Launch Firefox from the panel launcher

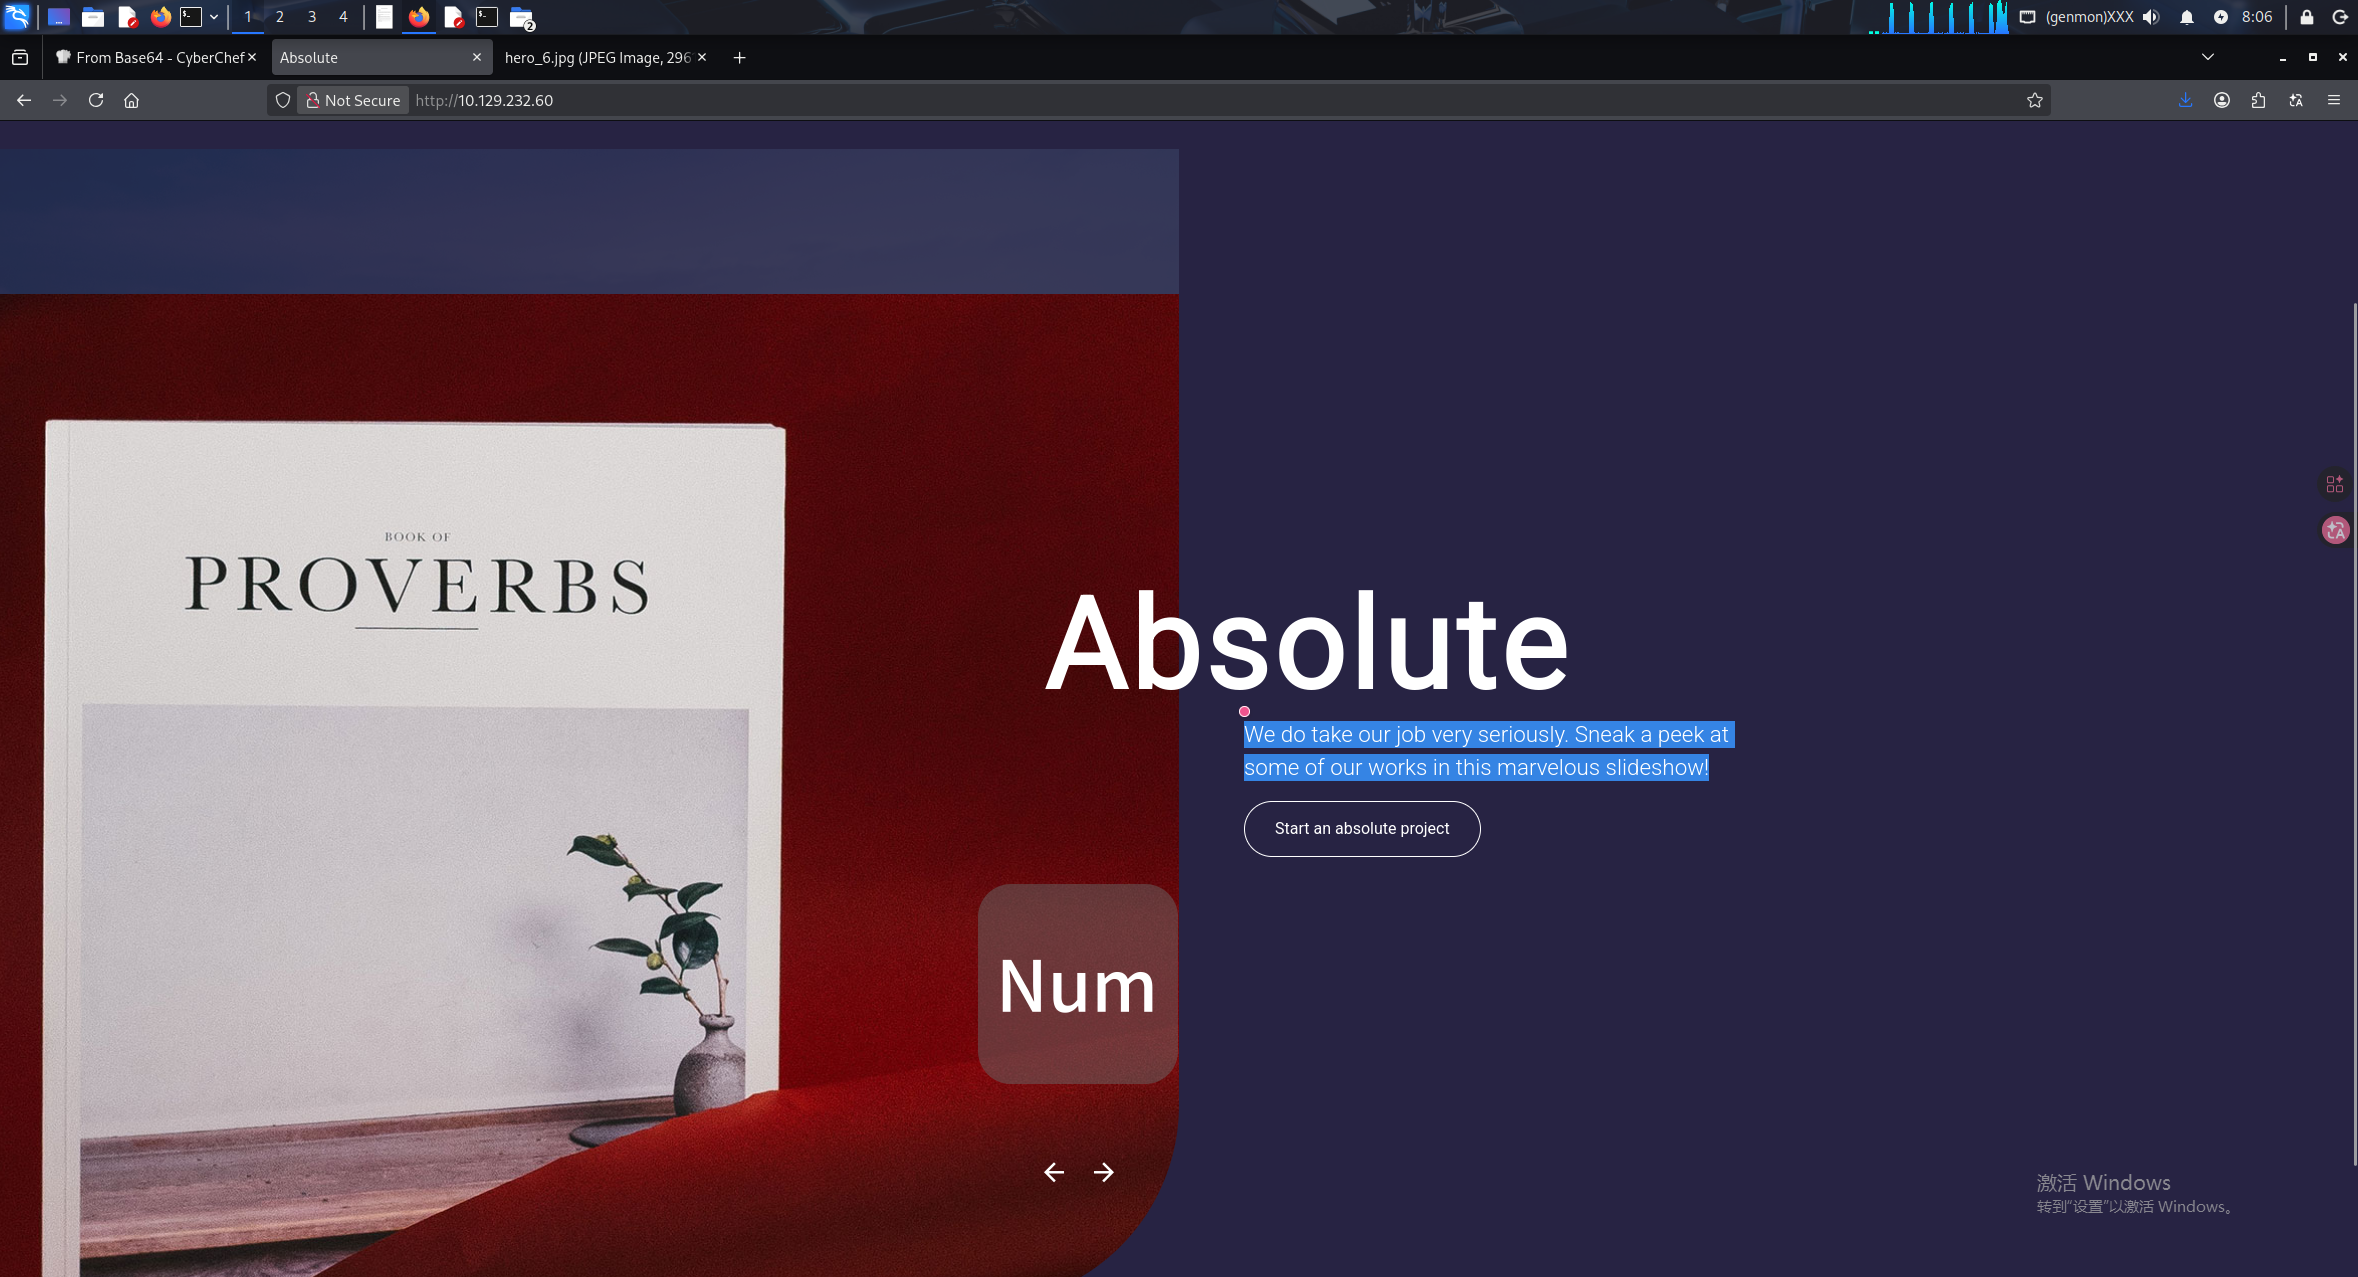[161, 17]
